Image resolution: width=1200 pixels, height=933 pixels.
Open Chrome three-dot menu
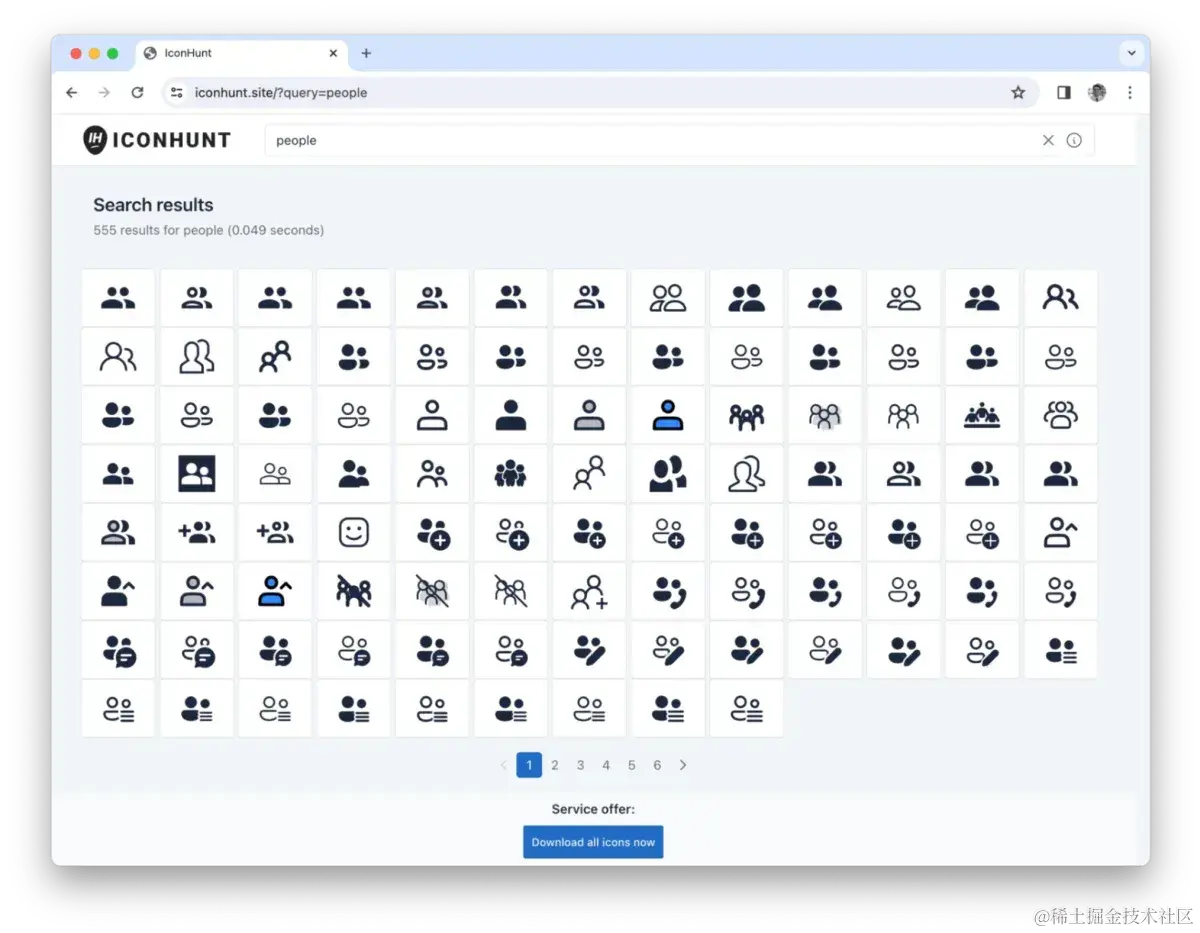click(1130, 92)
